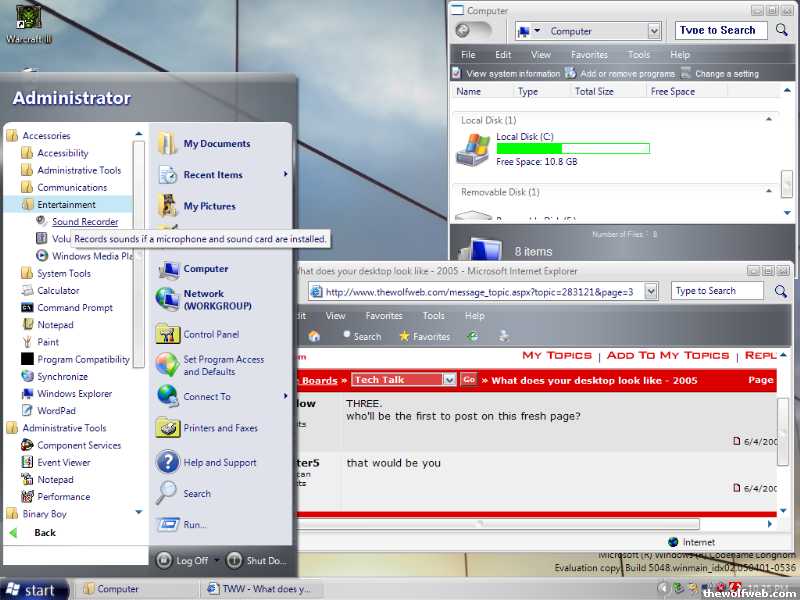Click the Internet Explorer horizontal scrollbar

pyautogui.click(x=498, y=524)
